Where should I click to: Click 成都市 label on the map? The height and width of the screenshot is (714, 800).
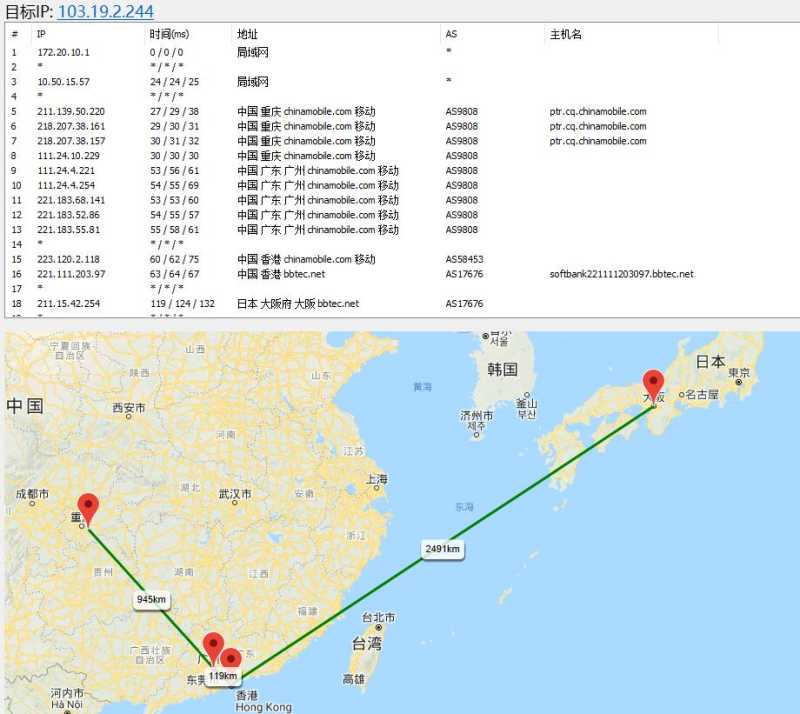click(32, 494)
